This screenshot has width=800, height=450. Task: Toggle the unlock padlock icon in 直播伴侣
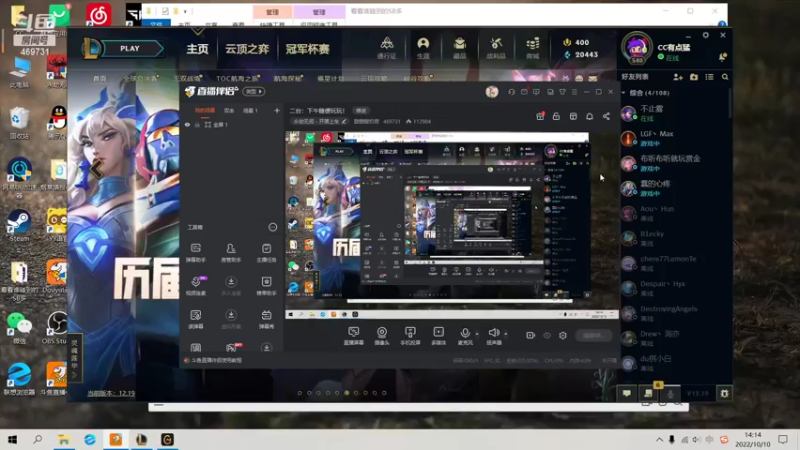click(x=556, y=116)
